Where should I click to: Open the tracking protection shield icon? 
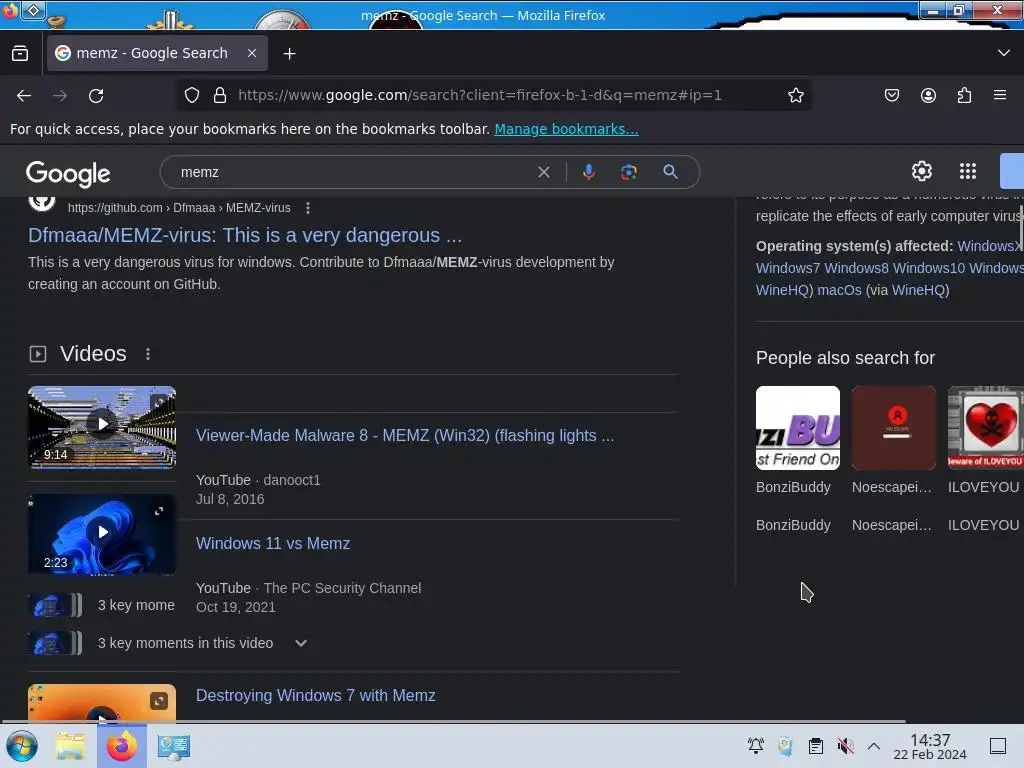191,95
